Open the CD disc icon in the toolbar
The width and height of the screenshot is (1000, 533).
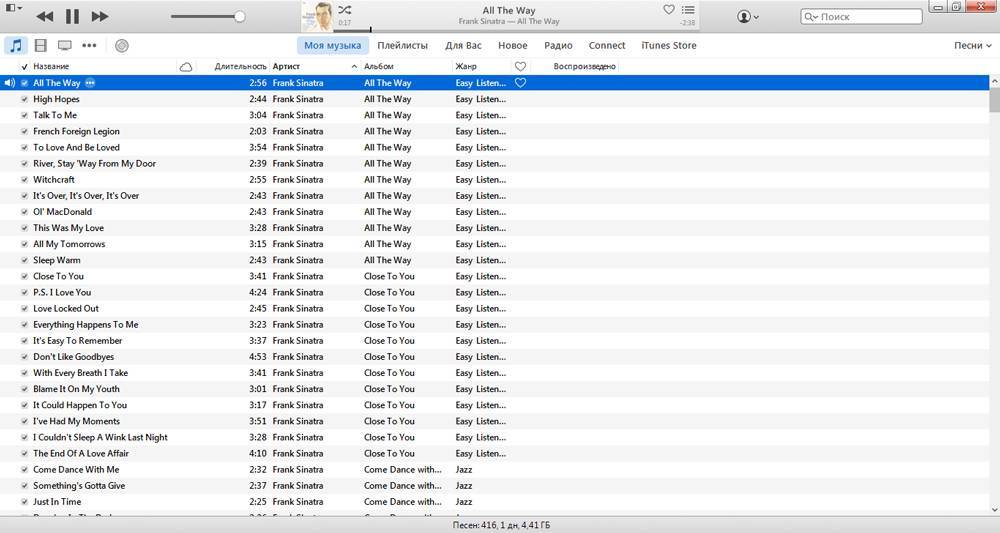coord(122,45)
